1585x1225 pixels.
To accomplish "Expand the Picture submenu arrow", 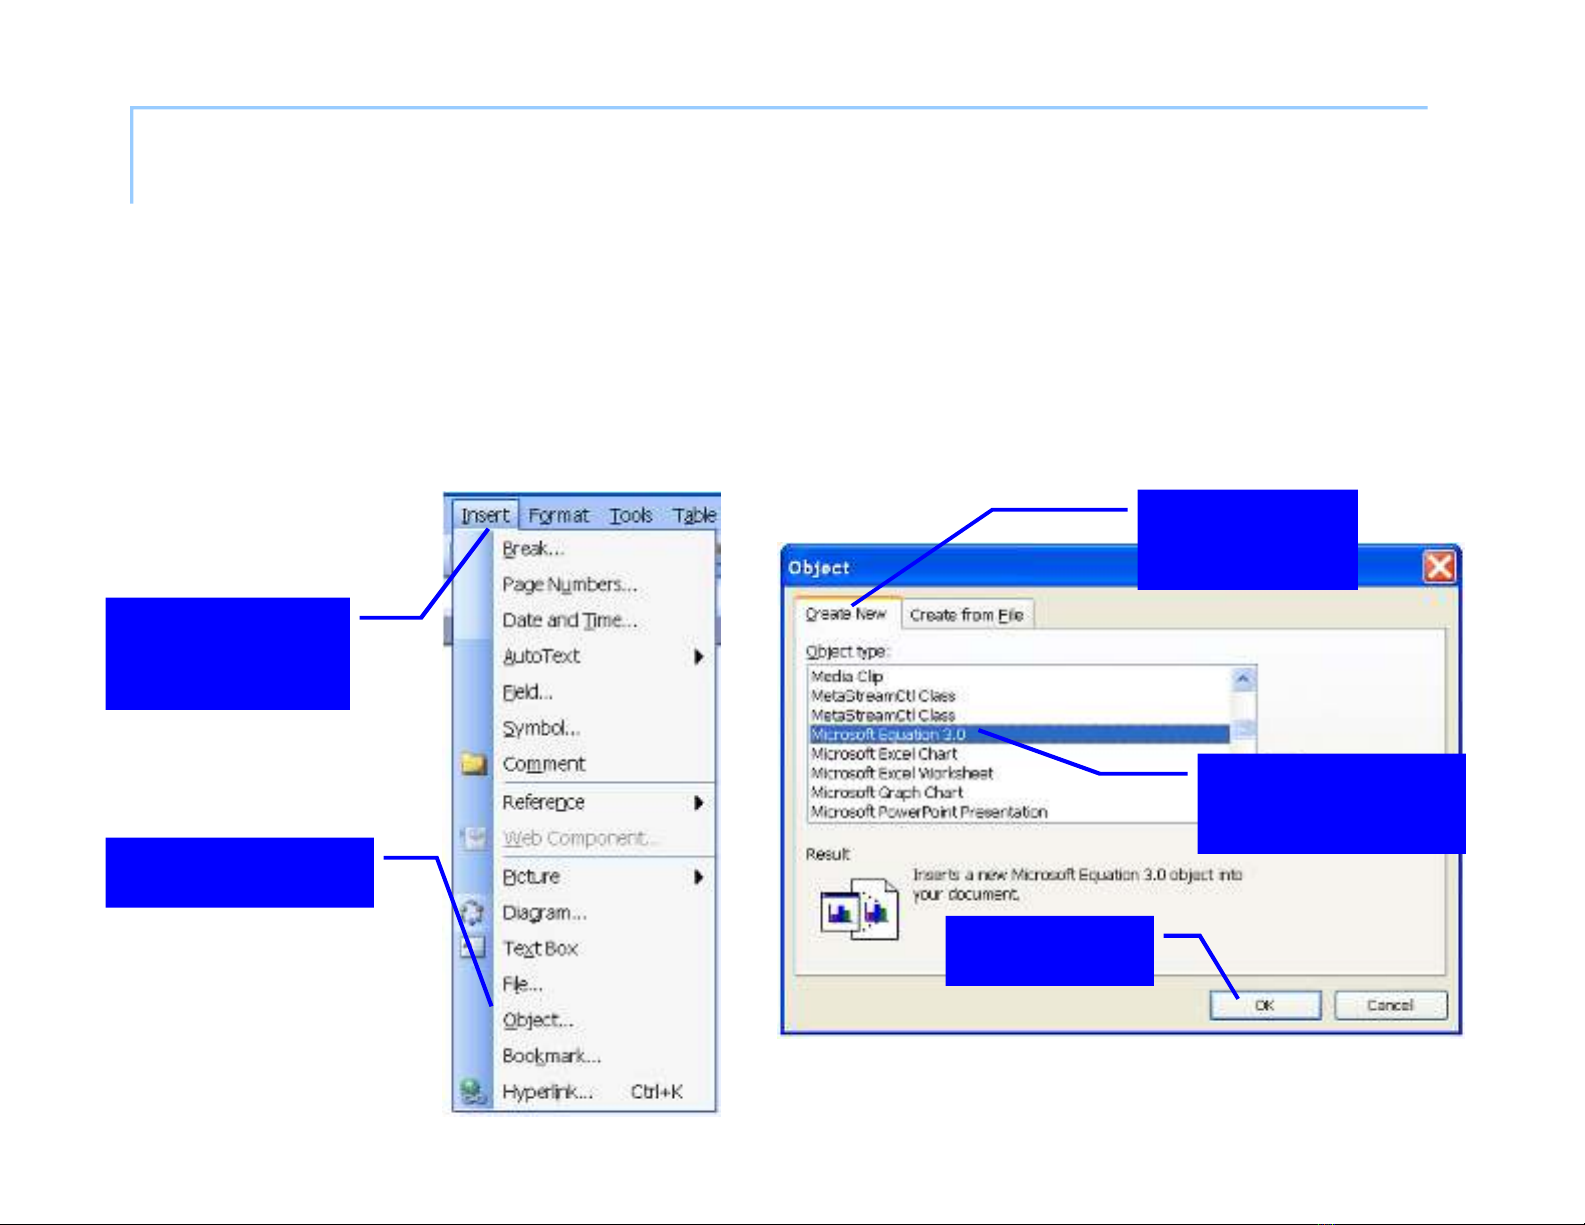I will point(698,877).
